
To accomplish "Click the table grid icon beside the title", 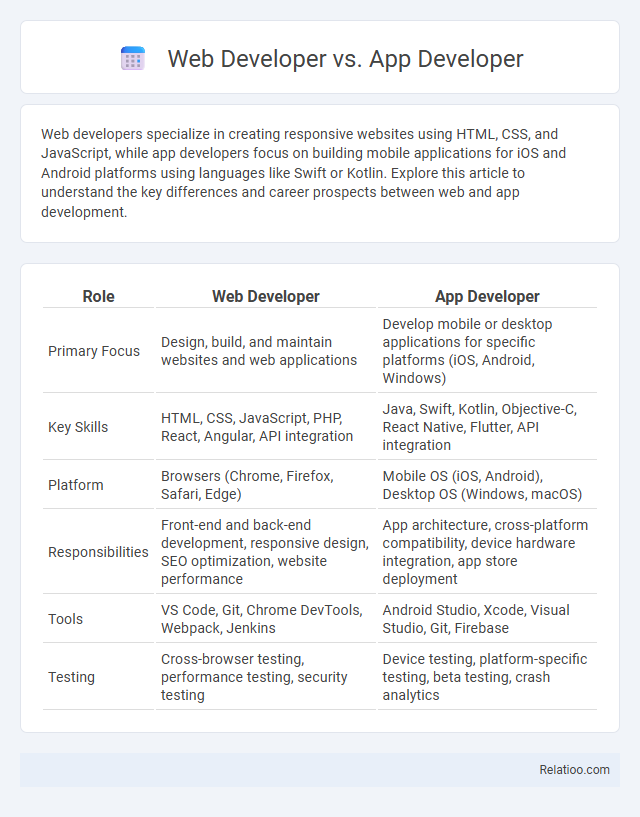I will 133,58.
